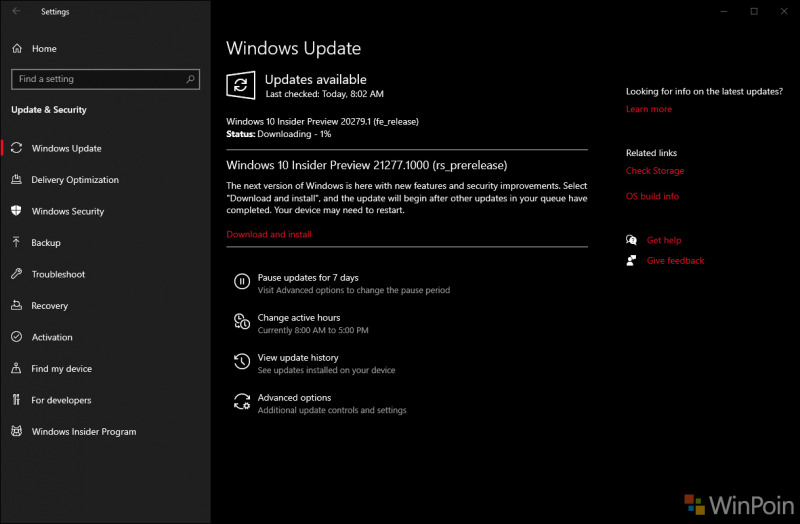Click the Insider Preview 21277.1000 heading
This screenshot has height=524, width=800.
(x=367, y=165)
